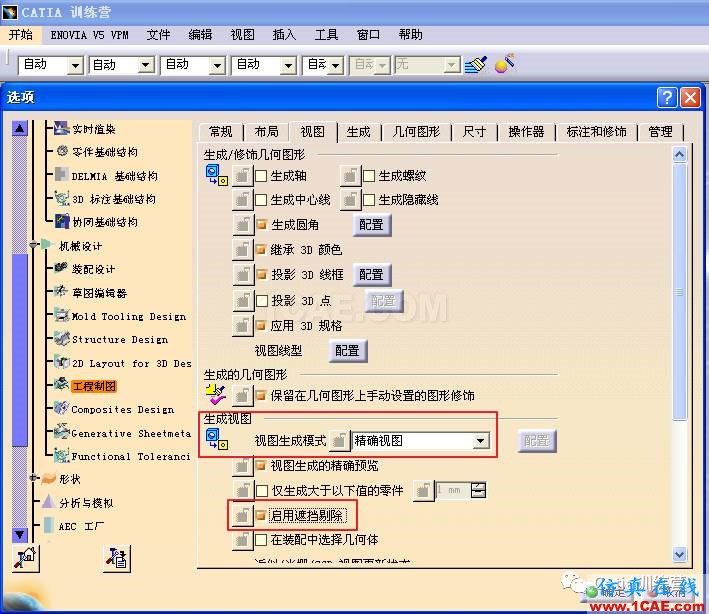Click the lock icon beside 生成轴
The width and height of the screenshot is (709, 614).
tap(242, 175)
